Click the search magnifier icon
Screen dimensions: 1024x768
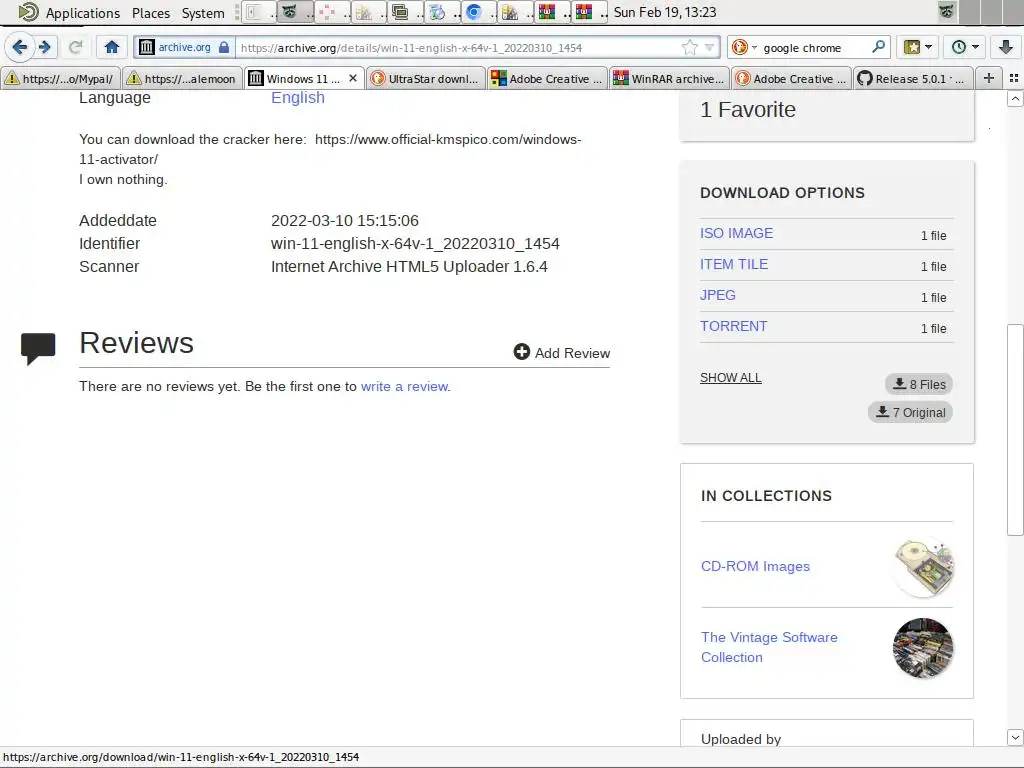pyautogui.click(x=878, y=47)
